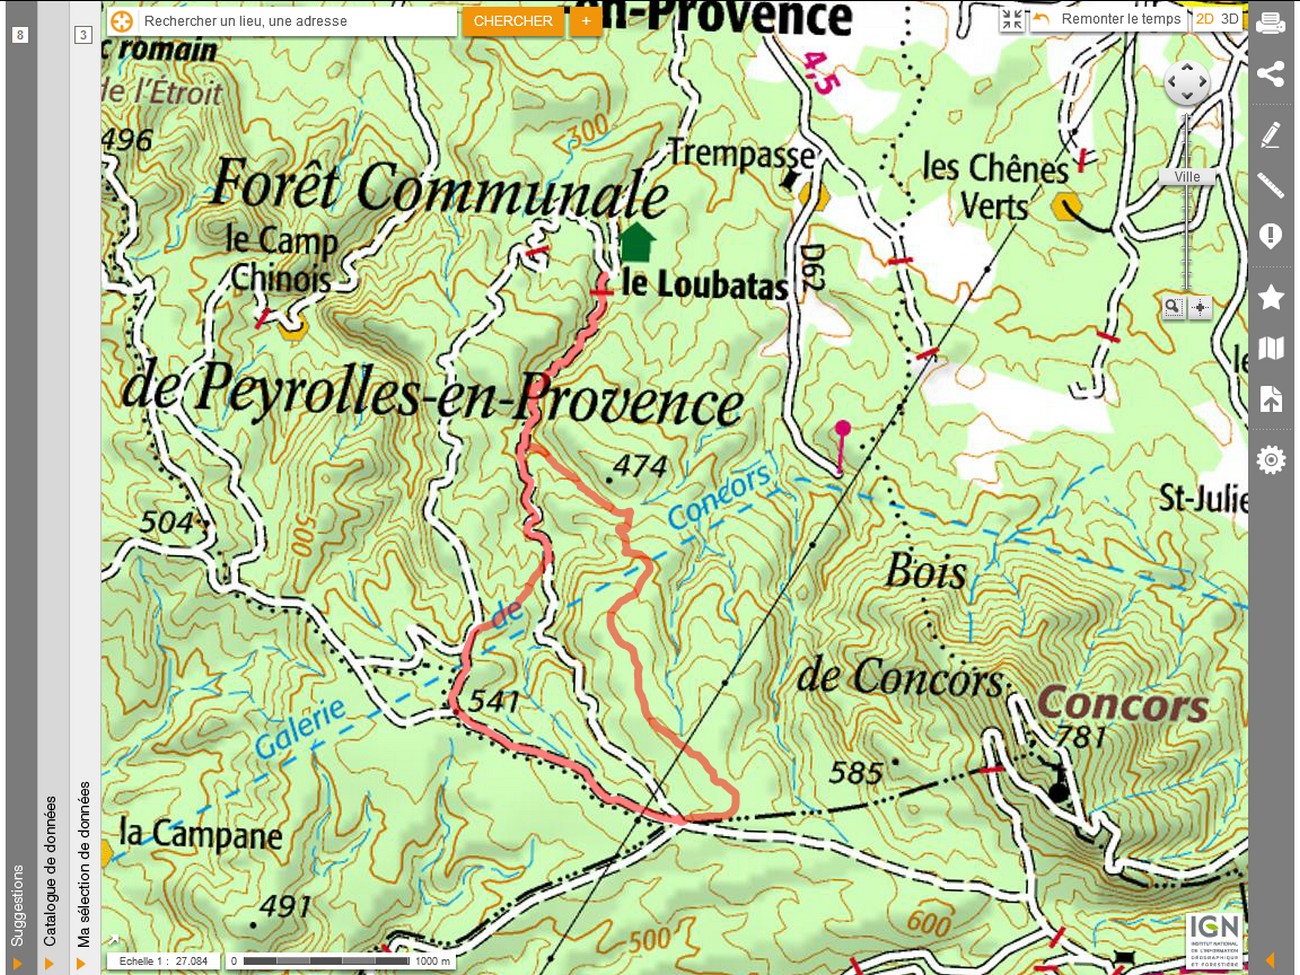Click the zoom slider track below Ville handle
1300x975 pixels.
[1187, 238]
